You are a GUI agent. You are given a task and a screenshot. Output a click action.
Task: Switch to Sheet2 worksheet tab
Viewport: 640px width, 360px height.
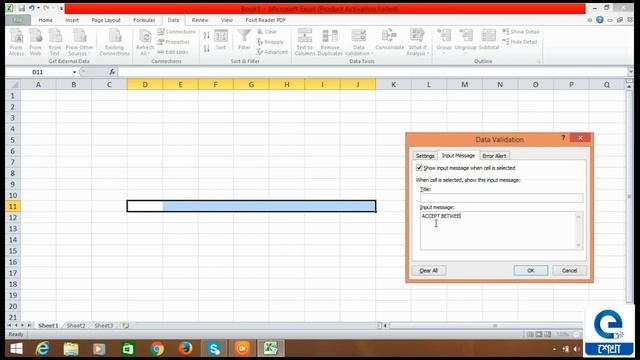(x=76, y=326)
